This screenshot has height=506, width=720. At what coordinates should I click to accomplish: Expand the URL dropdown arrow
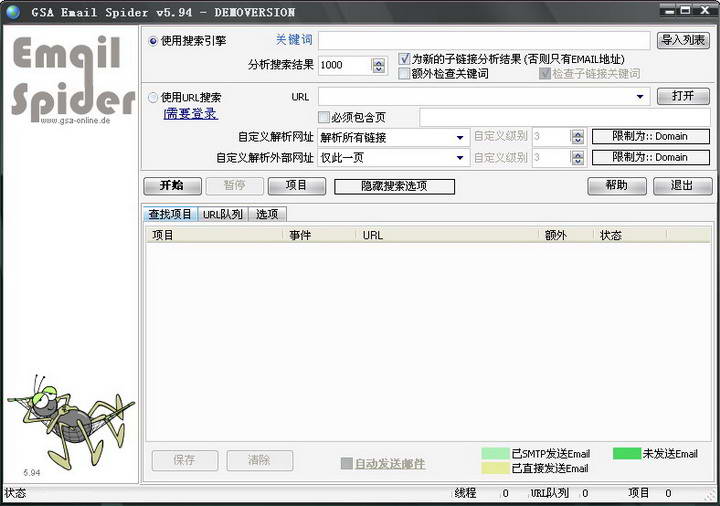(640, 97)
